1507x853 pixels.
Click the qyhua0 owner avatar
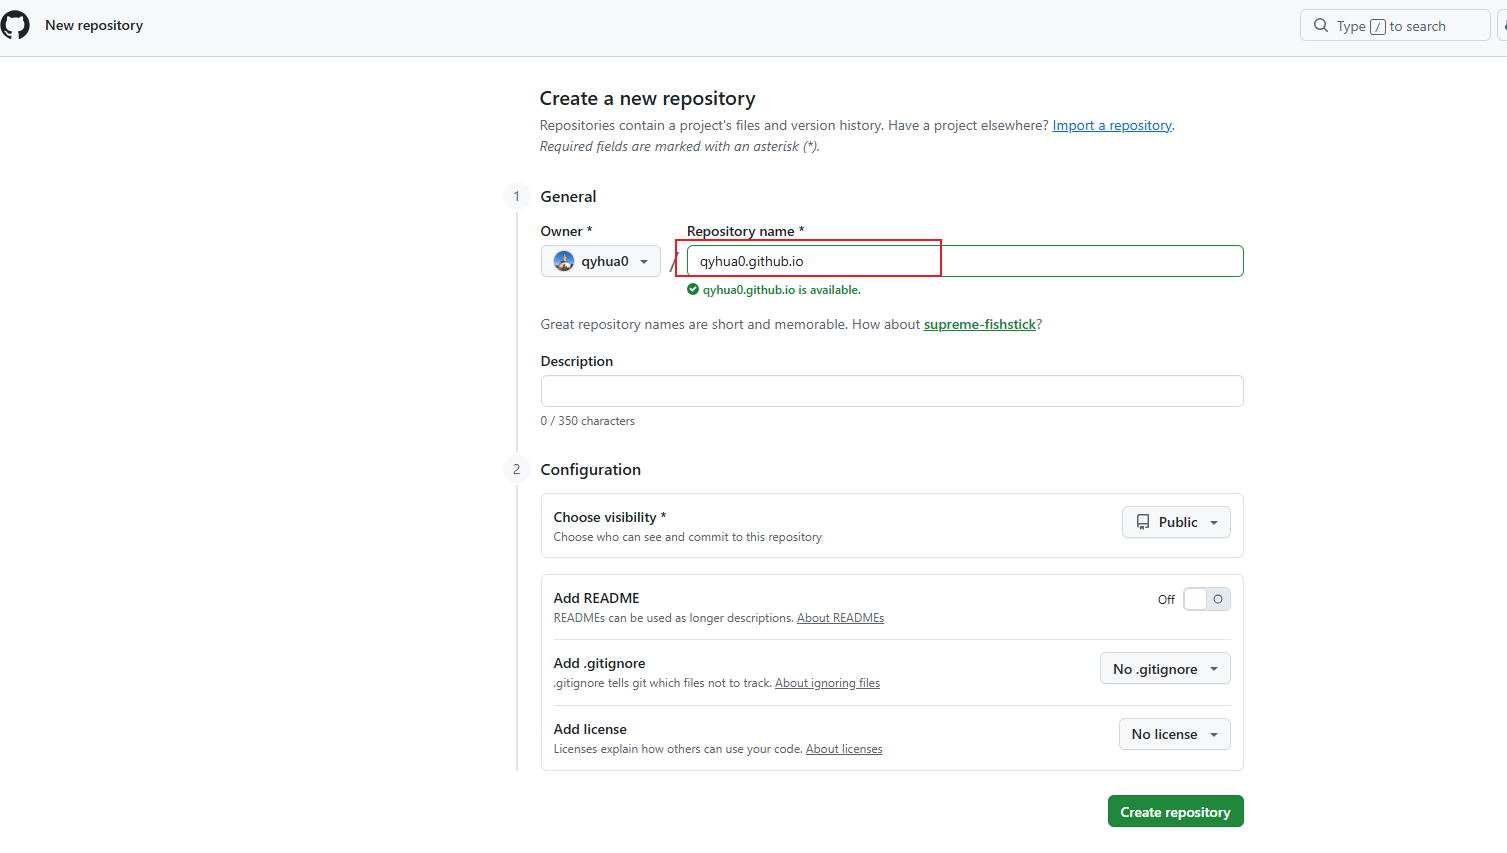pos(564,261)
